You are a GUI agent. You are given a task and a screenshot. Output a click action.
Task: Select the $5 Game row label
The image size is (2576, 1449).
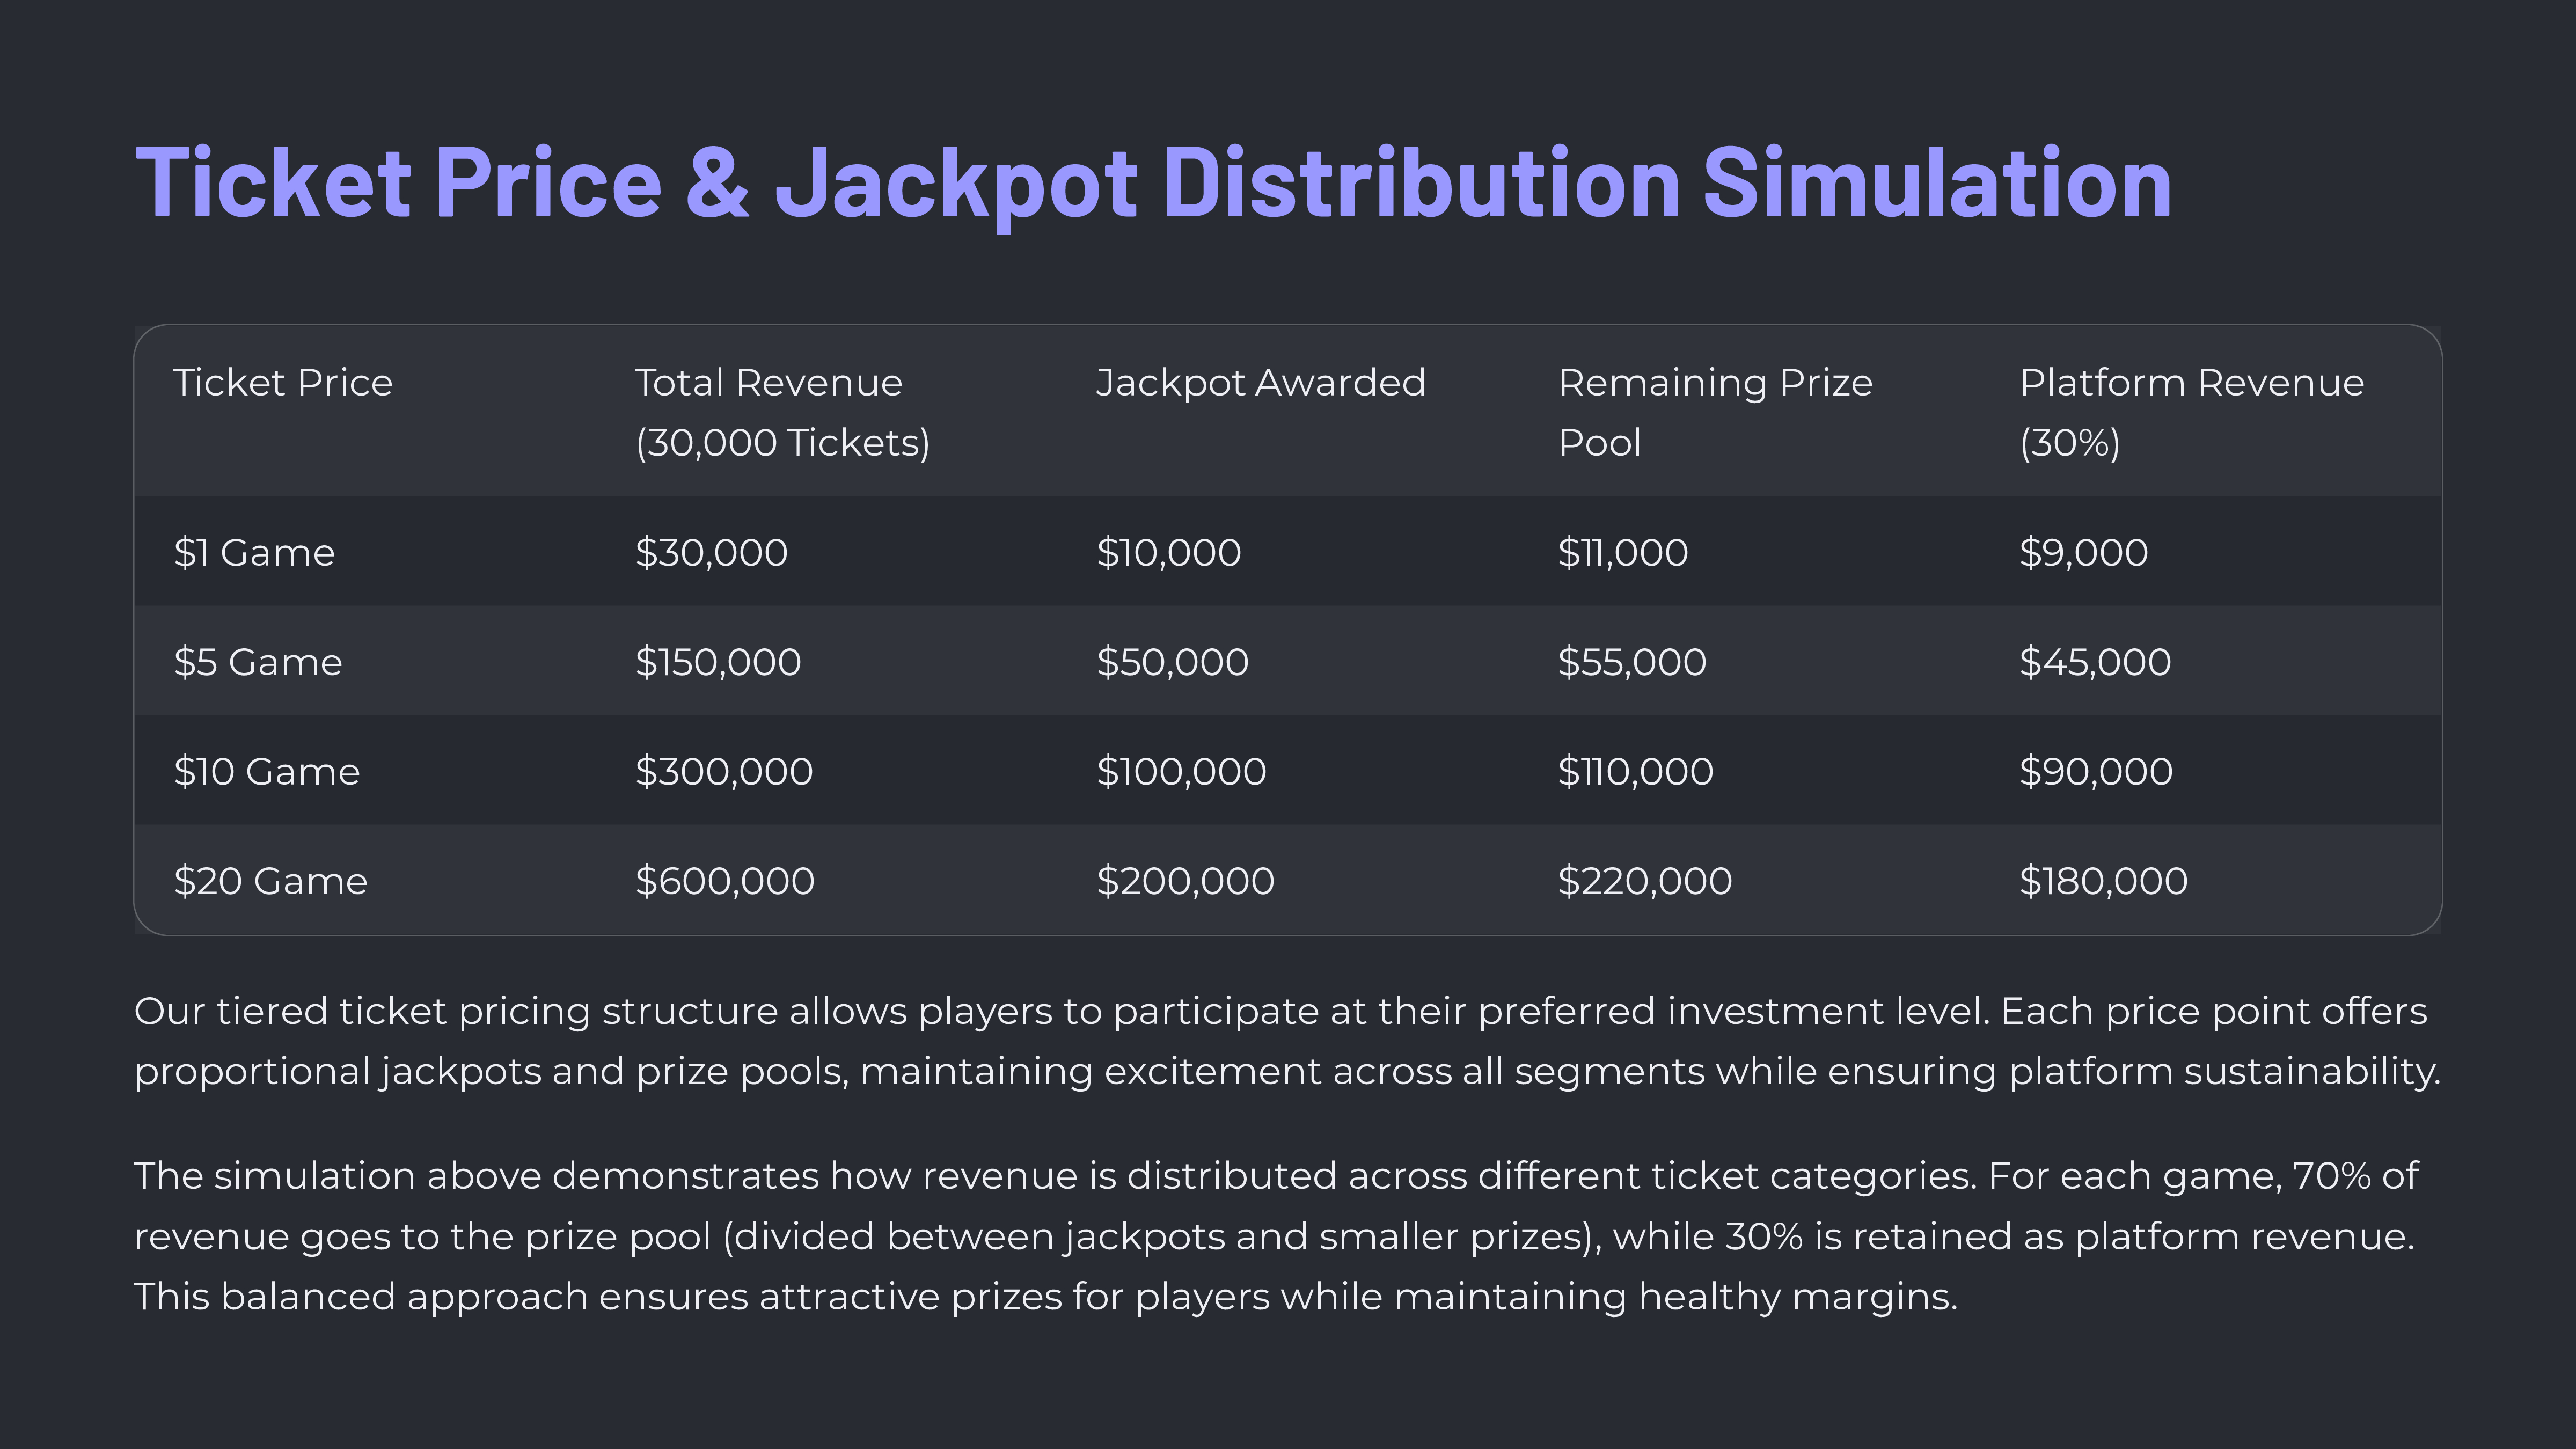257,662
